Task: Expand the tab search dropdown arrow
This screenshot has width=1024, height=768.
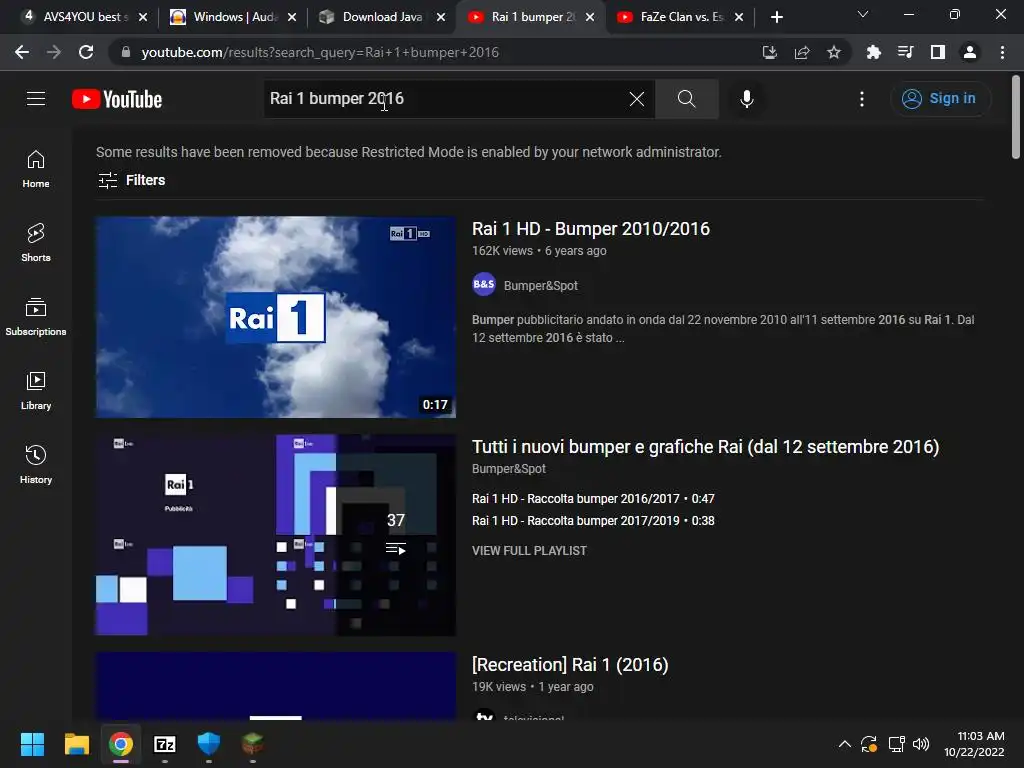Action: 863,14
